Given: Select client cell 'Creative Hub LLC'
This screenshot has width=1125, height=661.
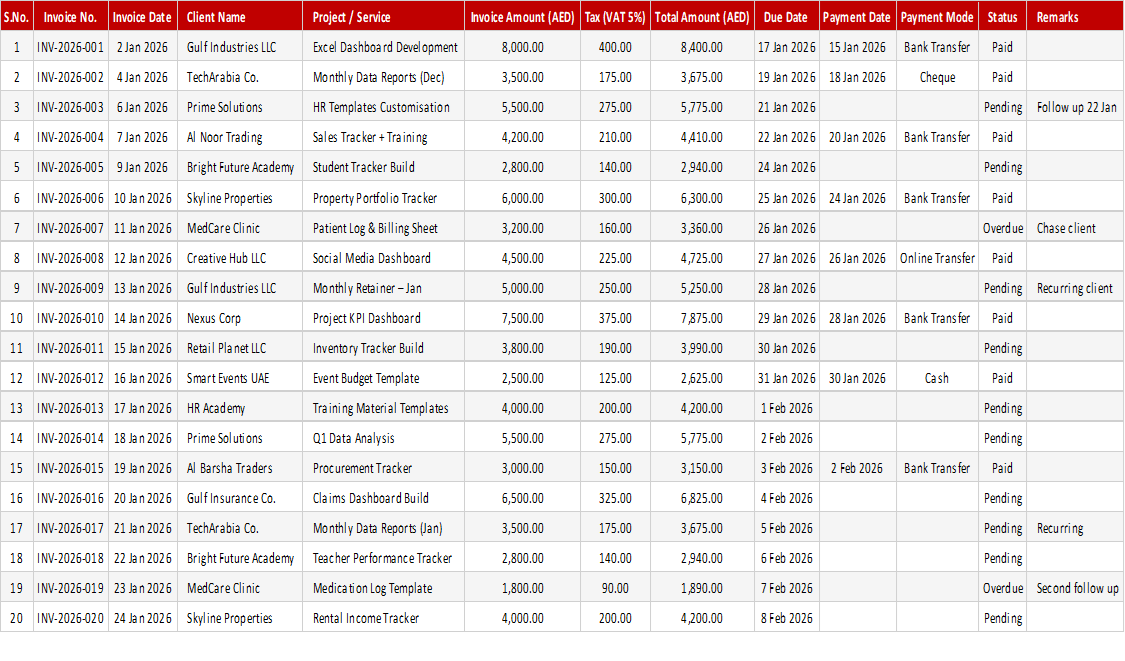Looking at the screenshot, I should pos(240,258).
